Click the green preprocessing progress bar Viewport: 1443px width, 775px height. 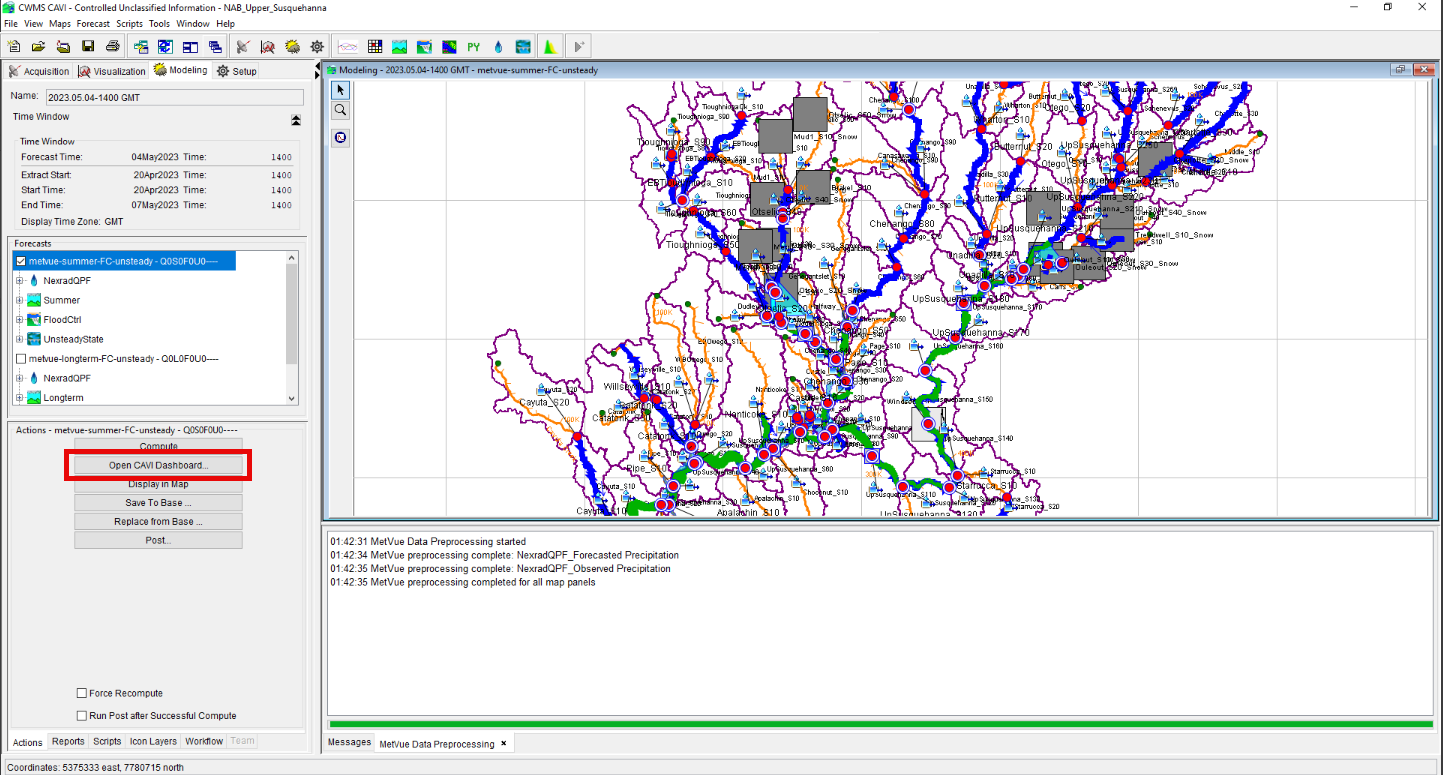pyautogui.click(x=880, y=724)
